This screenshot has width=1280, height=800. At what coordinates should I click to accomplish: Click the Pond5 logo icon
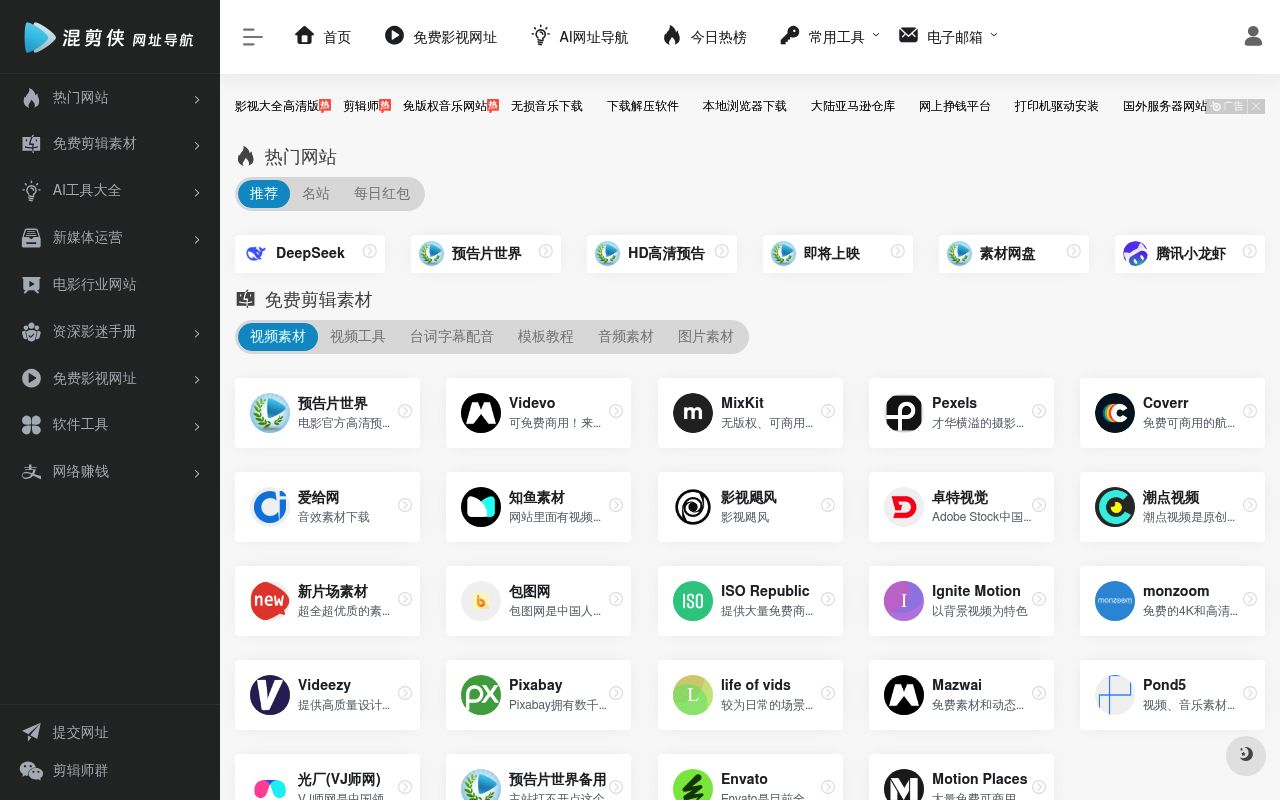1115,695
